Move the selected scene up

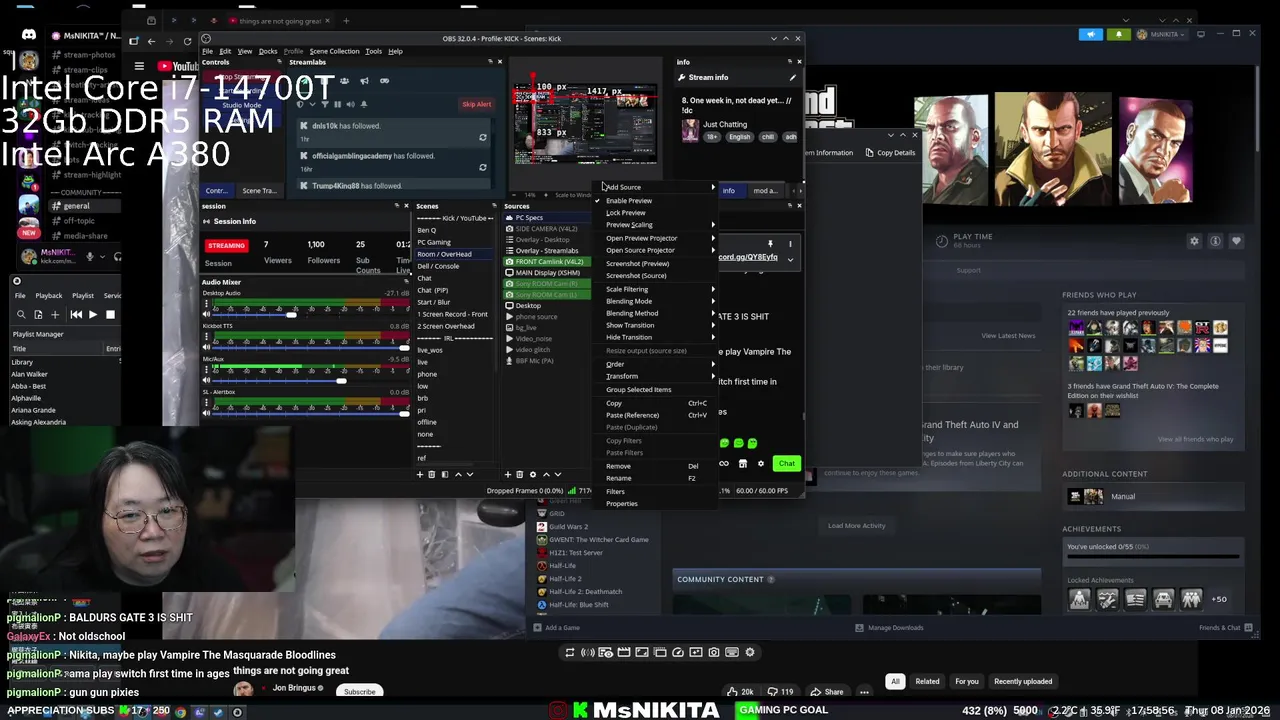[458, 474]
